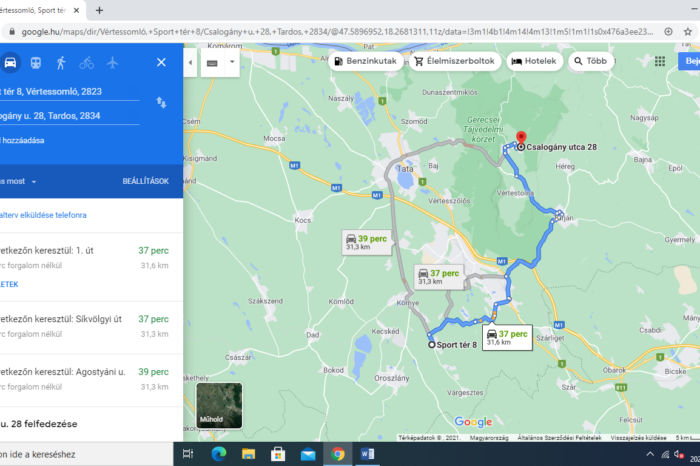Click Visszajelzés küldése link
700x466 pixels.
click(638, 438)
